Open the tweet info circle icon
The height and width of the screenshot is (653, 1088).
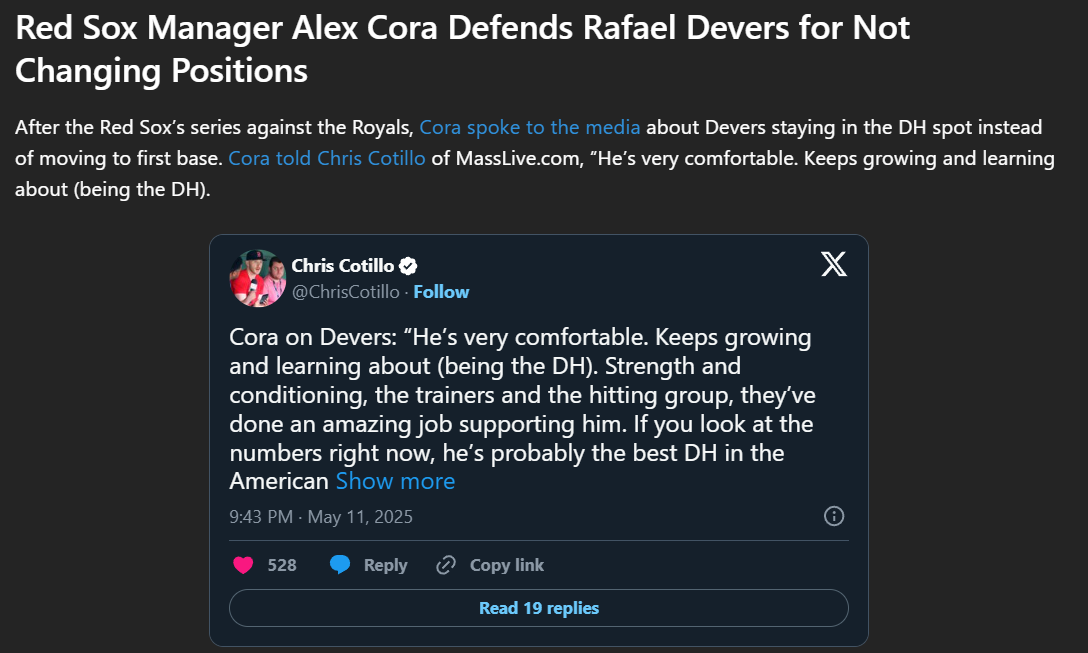833,516
